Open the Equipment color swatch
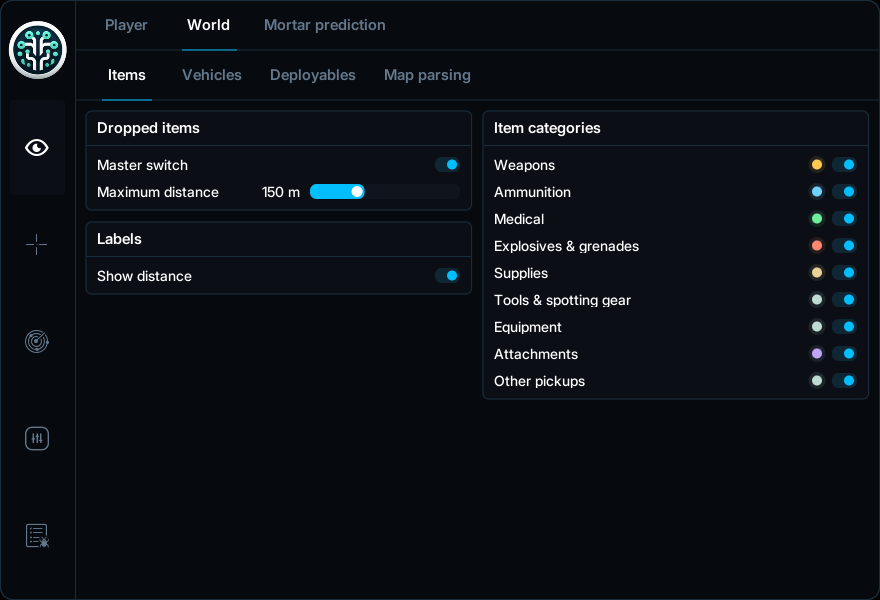Viewport: 880px width, 600px height. tap(817, 327)
